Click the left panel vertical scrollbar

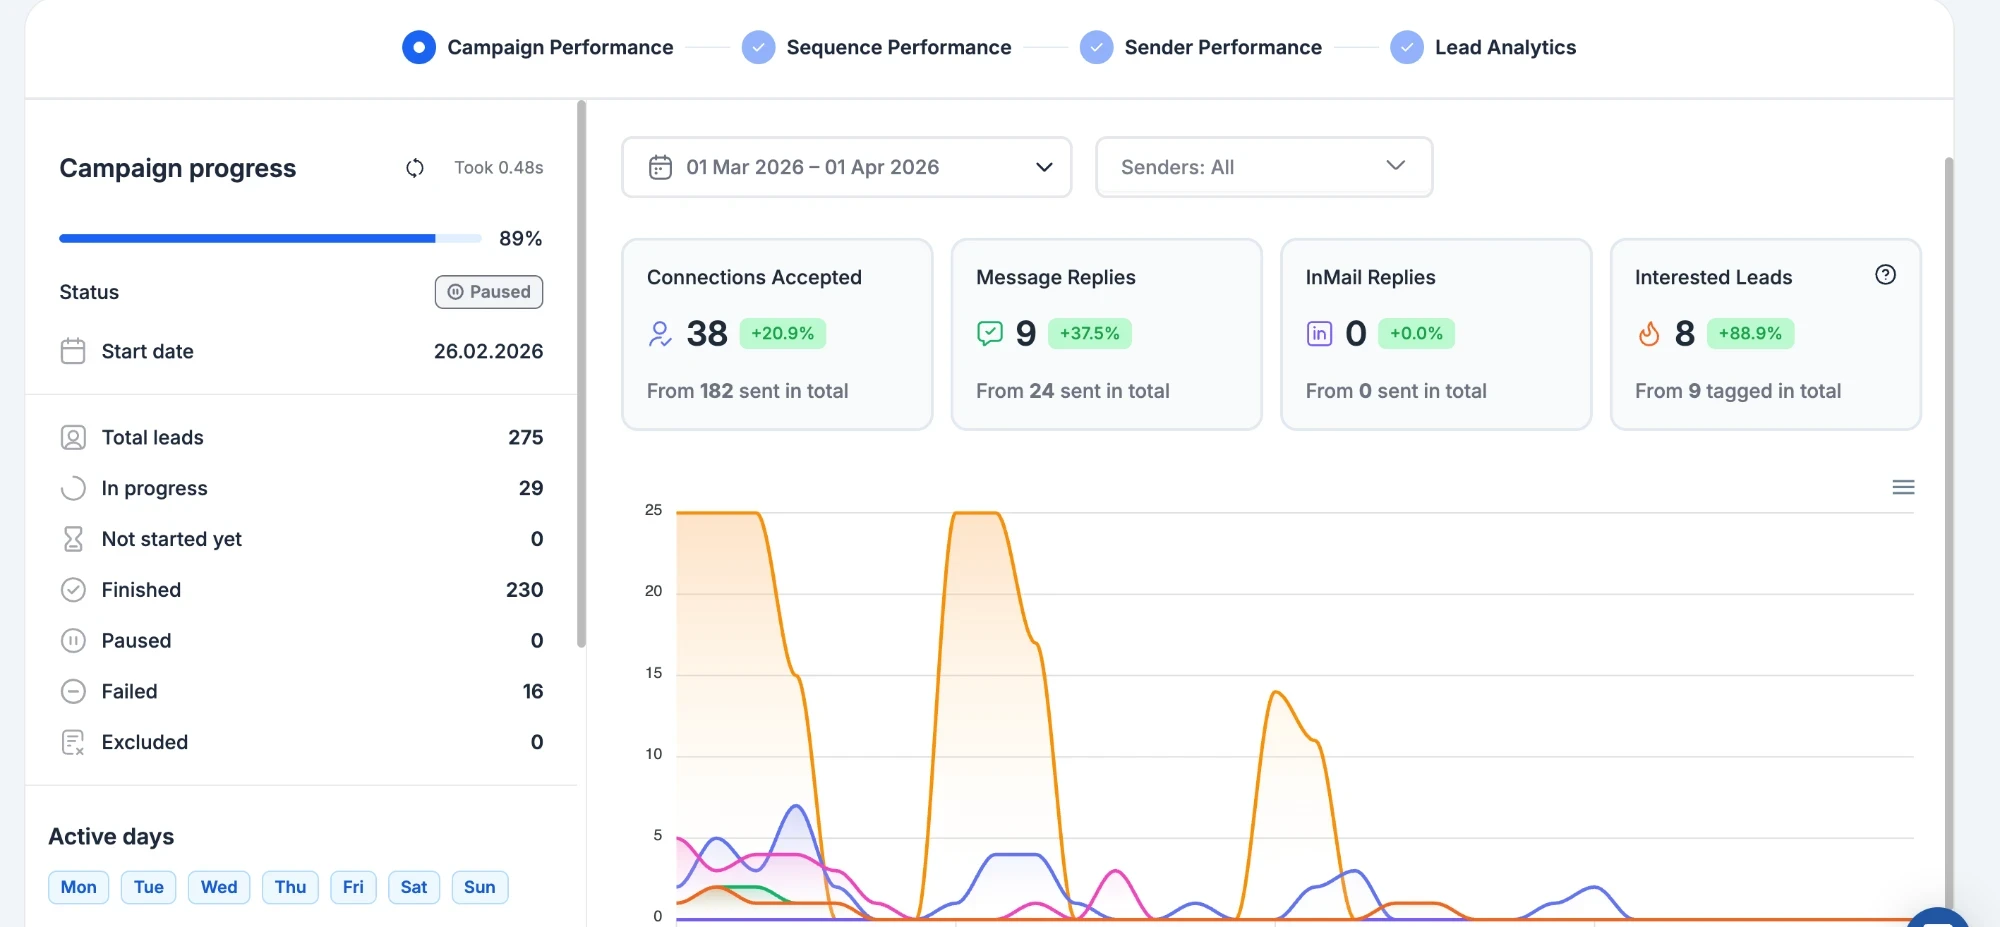tap(581, 374)
